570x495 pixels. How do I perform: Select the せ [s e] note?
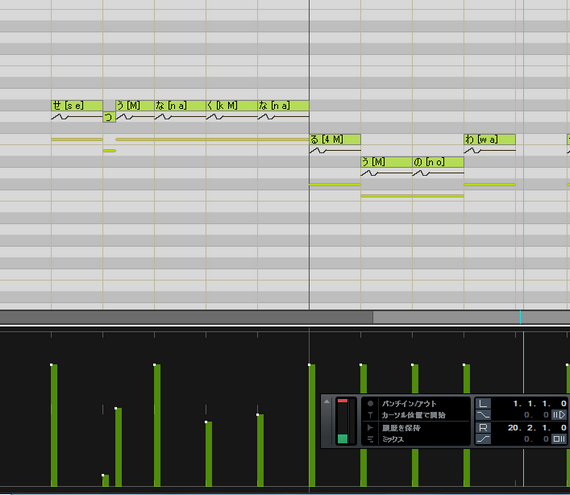77,105
